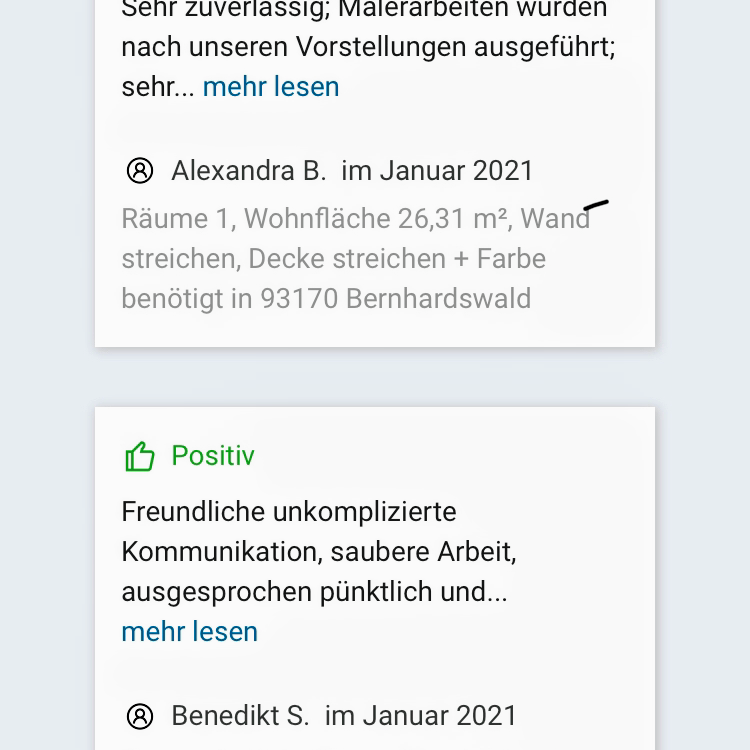Tap "im Januar 2021" next to Benedikt S.
Image resolution: width=750 pixels, height=750 pixels.
(421, 716)
